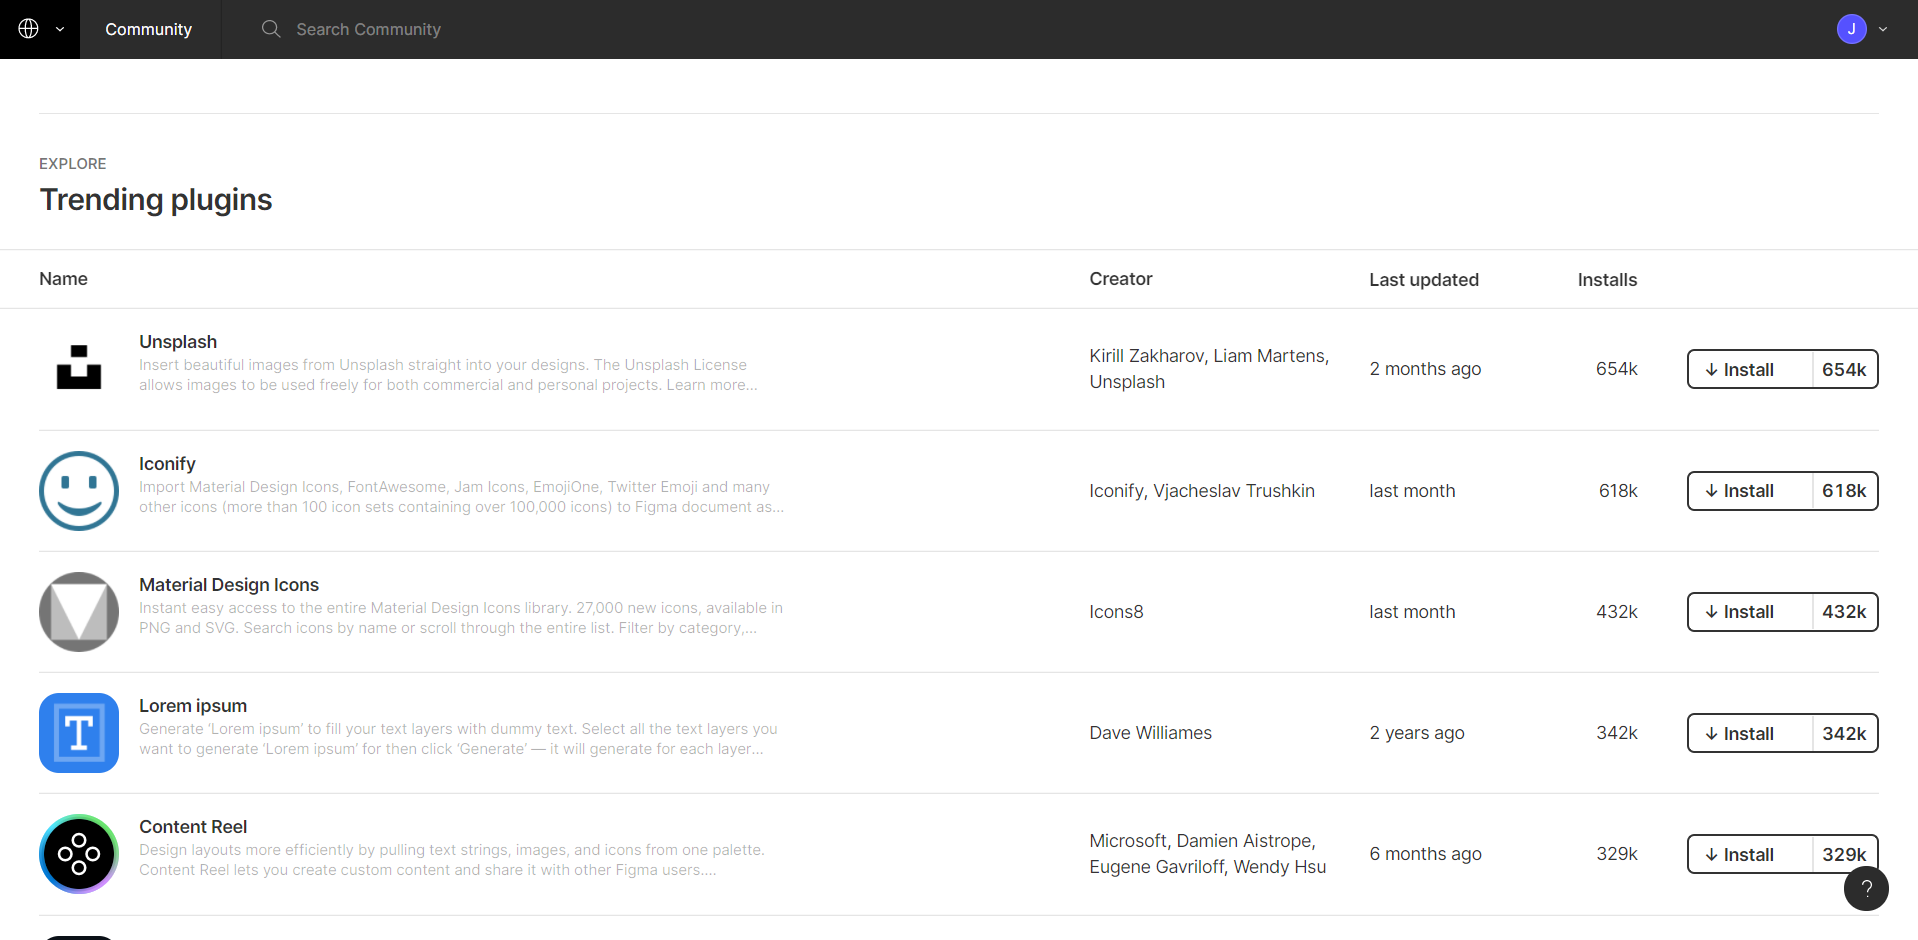Screen dimensions: 1918x940
Task: Click the 329k value in the Installs column
Action: click(x=1616, y=854)
